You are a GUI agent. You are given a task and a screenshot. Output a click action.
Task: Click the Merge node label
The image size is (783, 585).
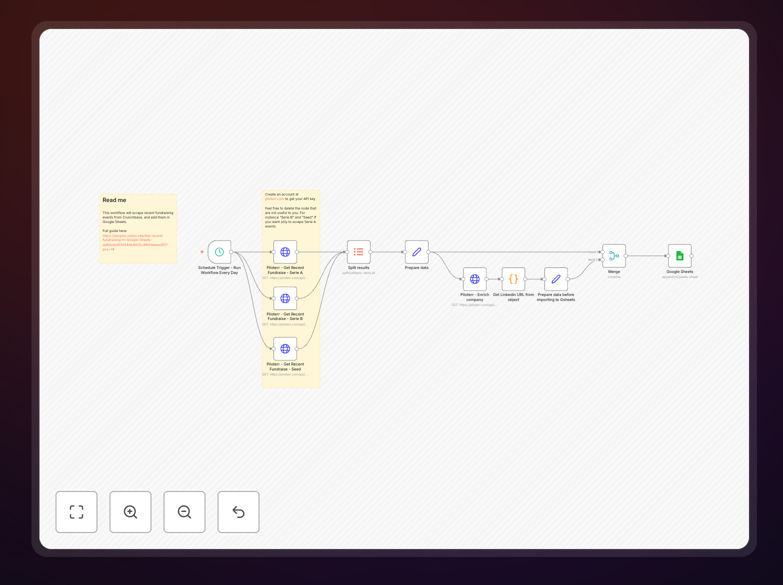[x=614, y=272]
